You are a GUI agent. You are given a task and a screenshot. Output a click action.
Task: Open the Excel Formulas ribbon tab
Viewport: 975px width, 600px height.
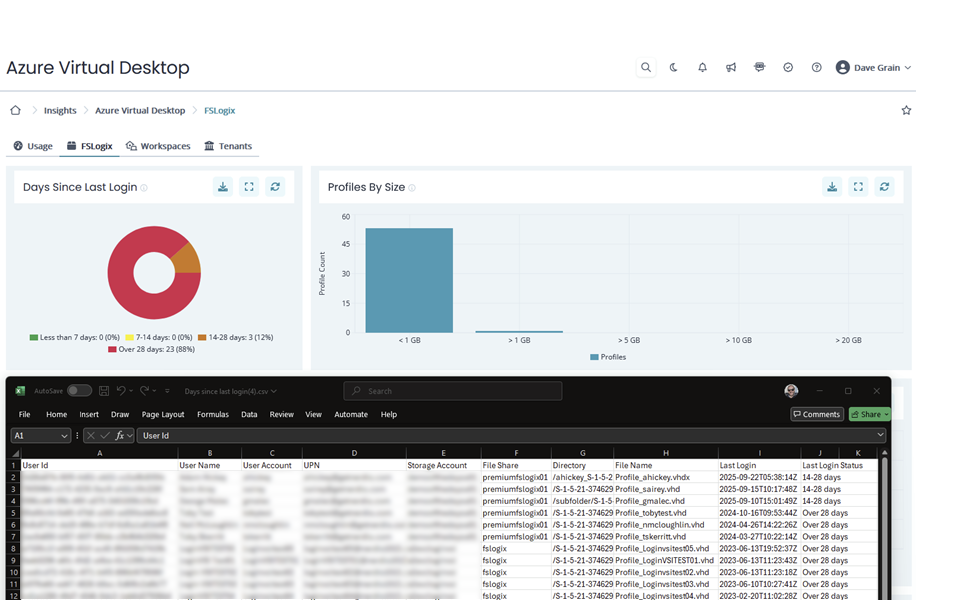click(x=212, y=414)
